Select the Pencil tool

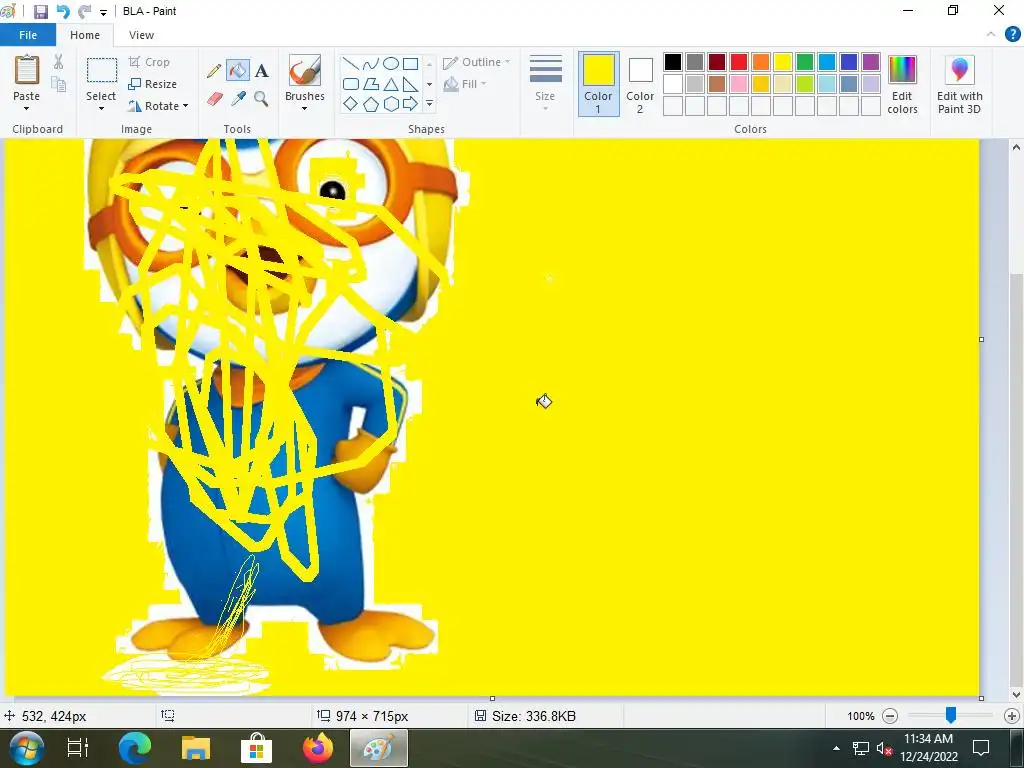pyautogui.click(x=214, y=71)
